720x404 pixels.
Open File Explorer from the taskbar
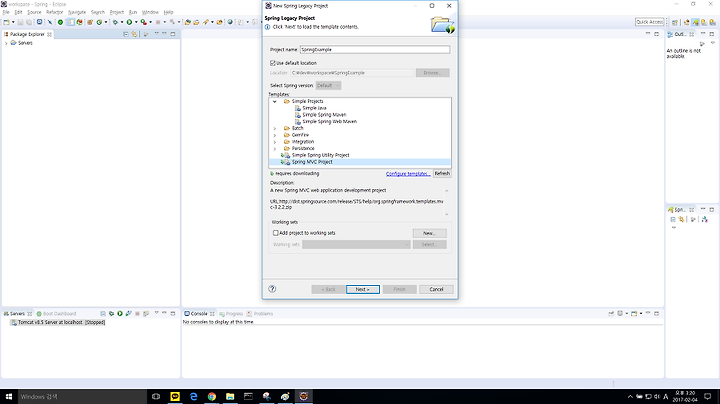[x=230, y=396]
